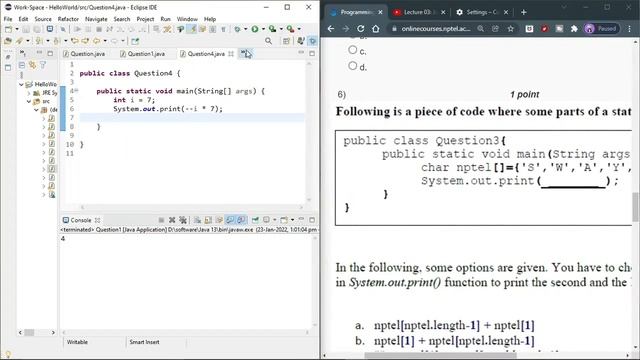This screenshot has width=640, height=360.
Task: Click the Eclipse toolbar search magnifier
Action: coord(268,41)
